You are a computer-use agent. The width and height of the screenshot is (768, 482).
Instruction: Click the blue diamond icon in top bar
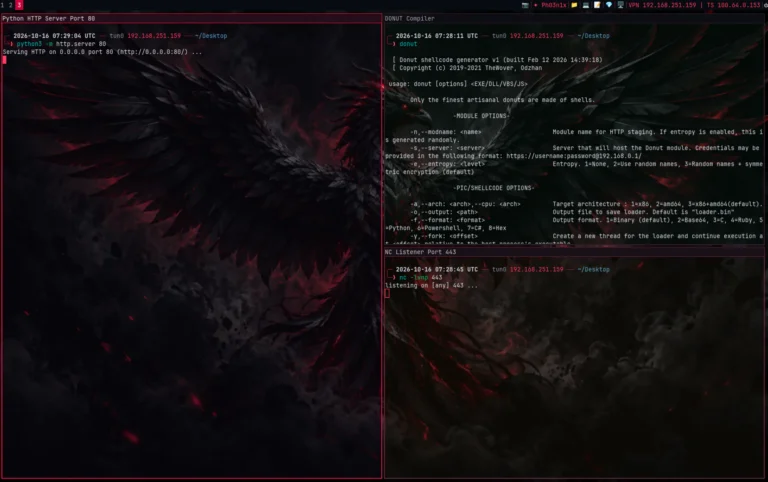point(609,5)
